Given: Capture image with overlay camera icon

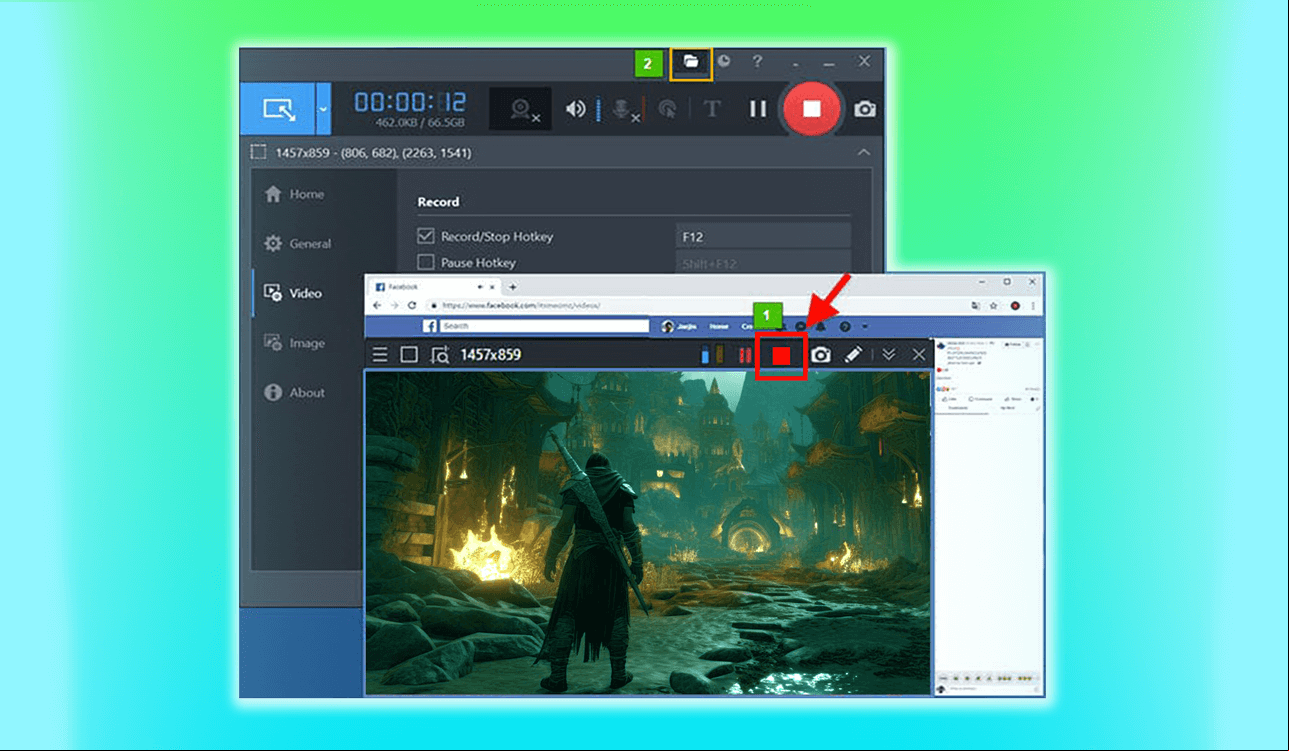Looking at the screenshot, I should [820, 354].
